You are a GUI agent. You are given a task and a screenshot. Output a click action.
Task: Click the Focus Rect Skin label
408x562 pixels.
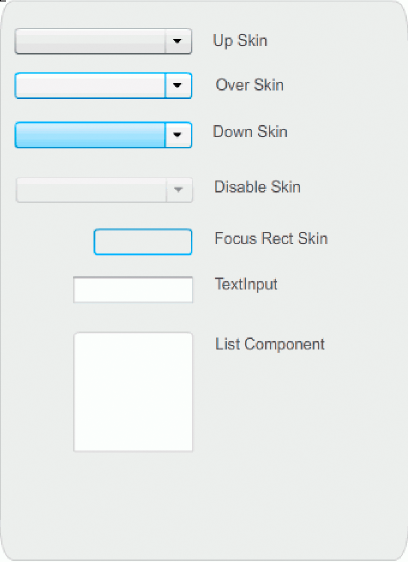point(271,238)
